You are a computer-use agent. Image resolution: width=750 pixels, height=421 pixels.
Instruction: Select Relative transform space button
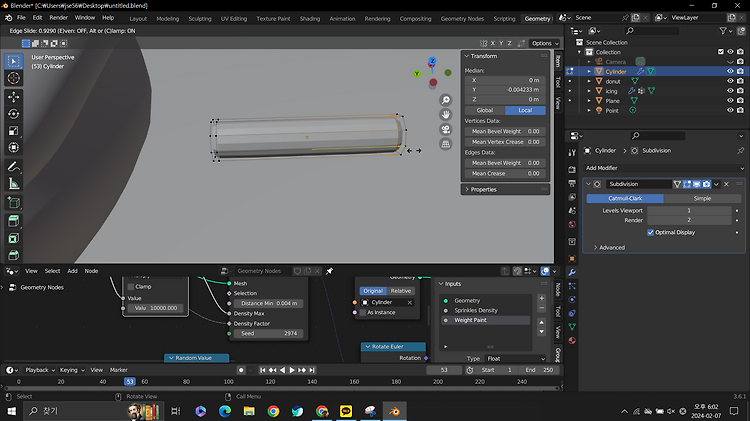[x=401, y=291]
